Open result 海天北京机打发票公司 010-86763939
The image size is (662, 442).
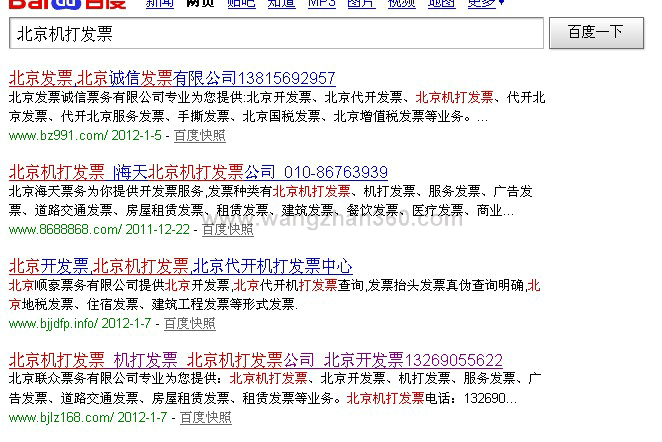click(x=198, y=172)
